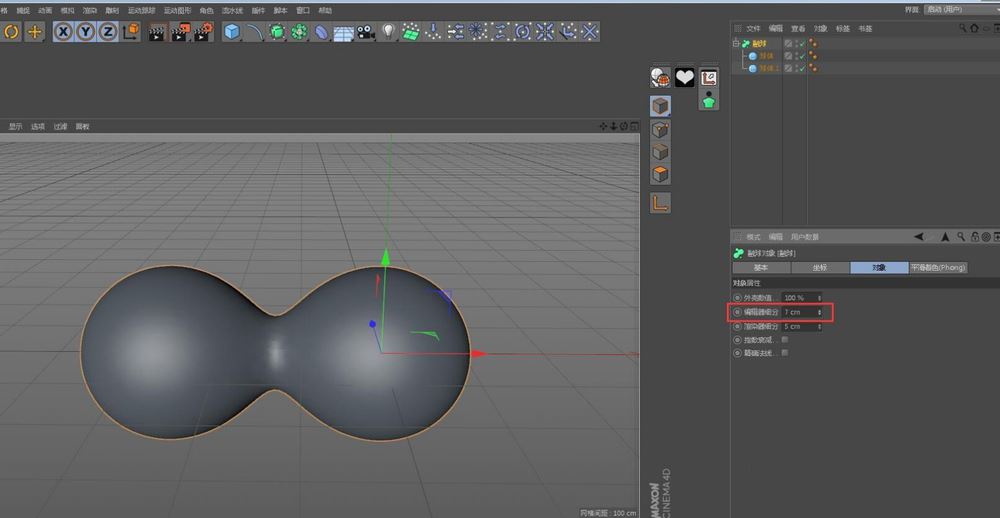The width and height of the screenshot is (1000, 518).
Task: Click the Z-axis lock icon
Action: [x=107, y=32]
